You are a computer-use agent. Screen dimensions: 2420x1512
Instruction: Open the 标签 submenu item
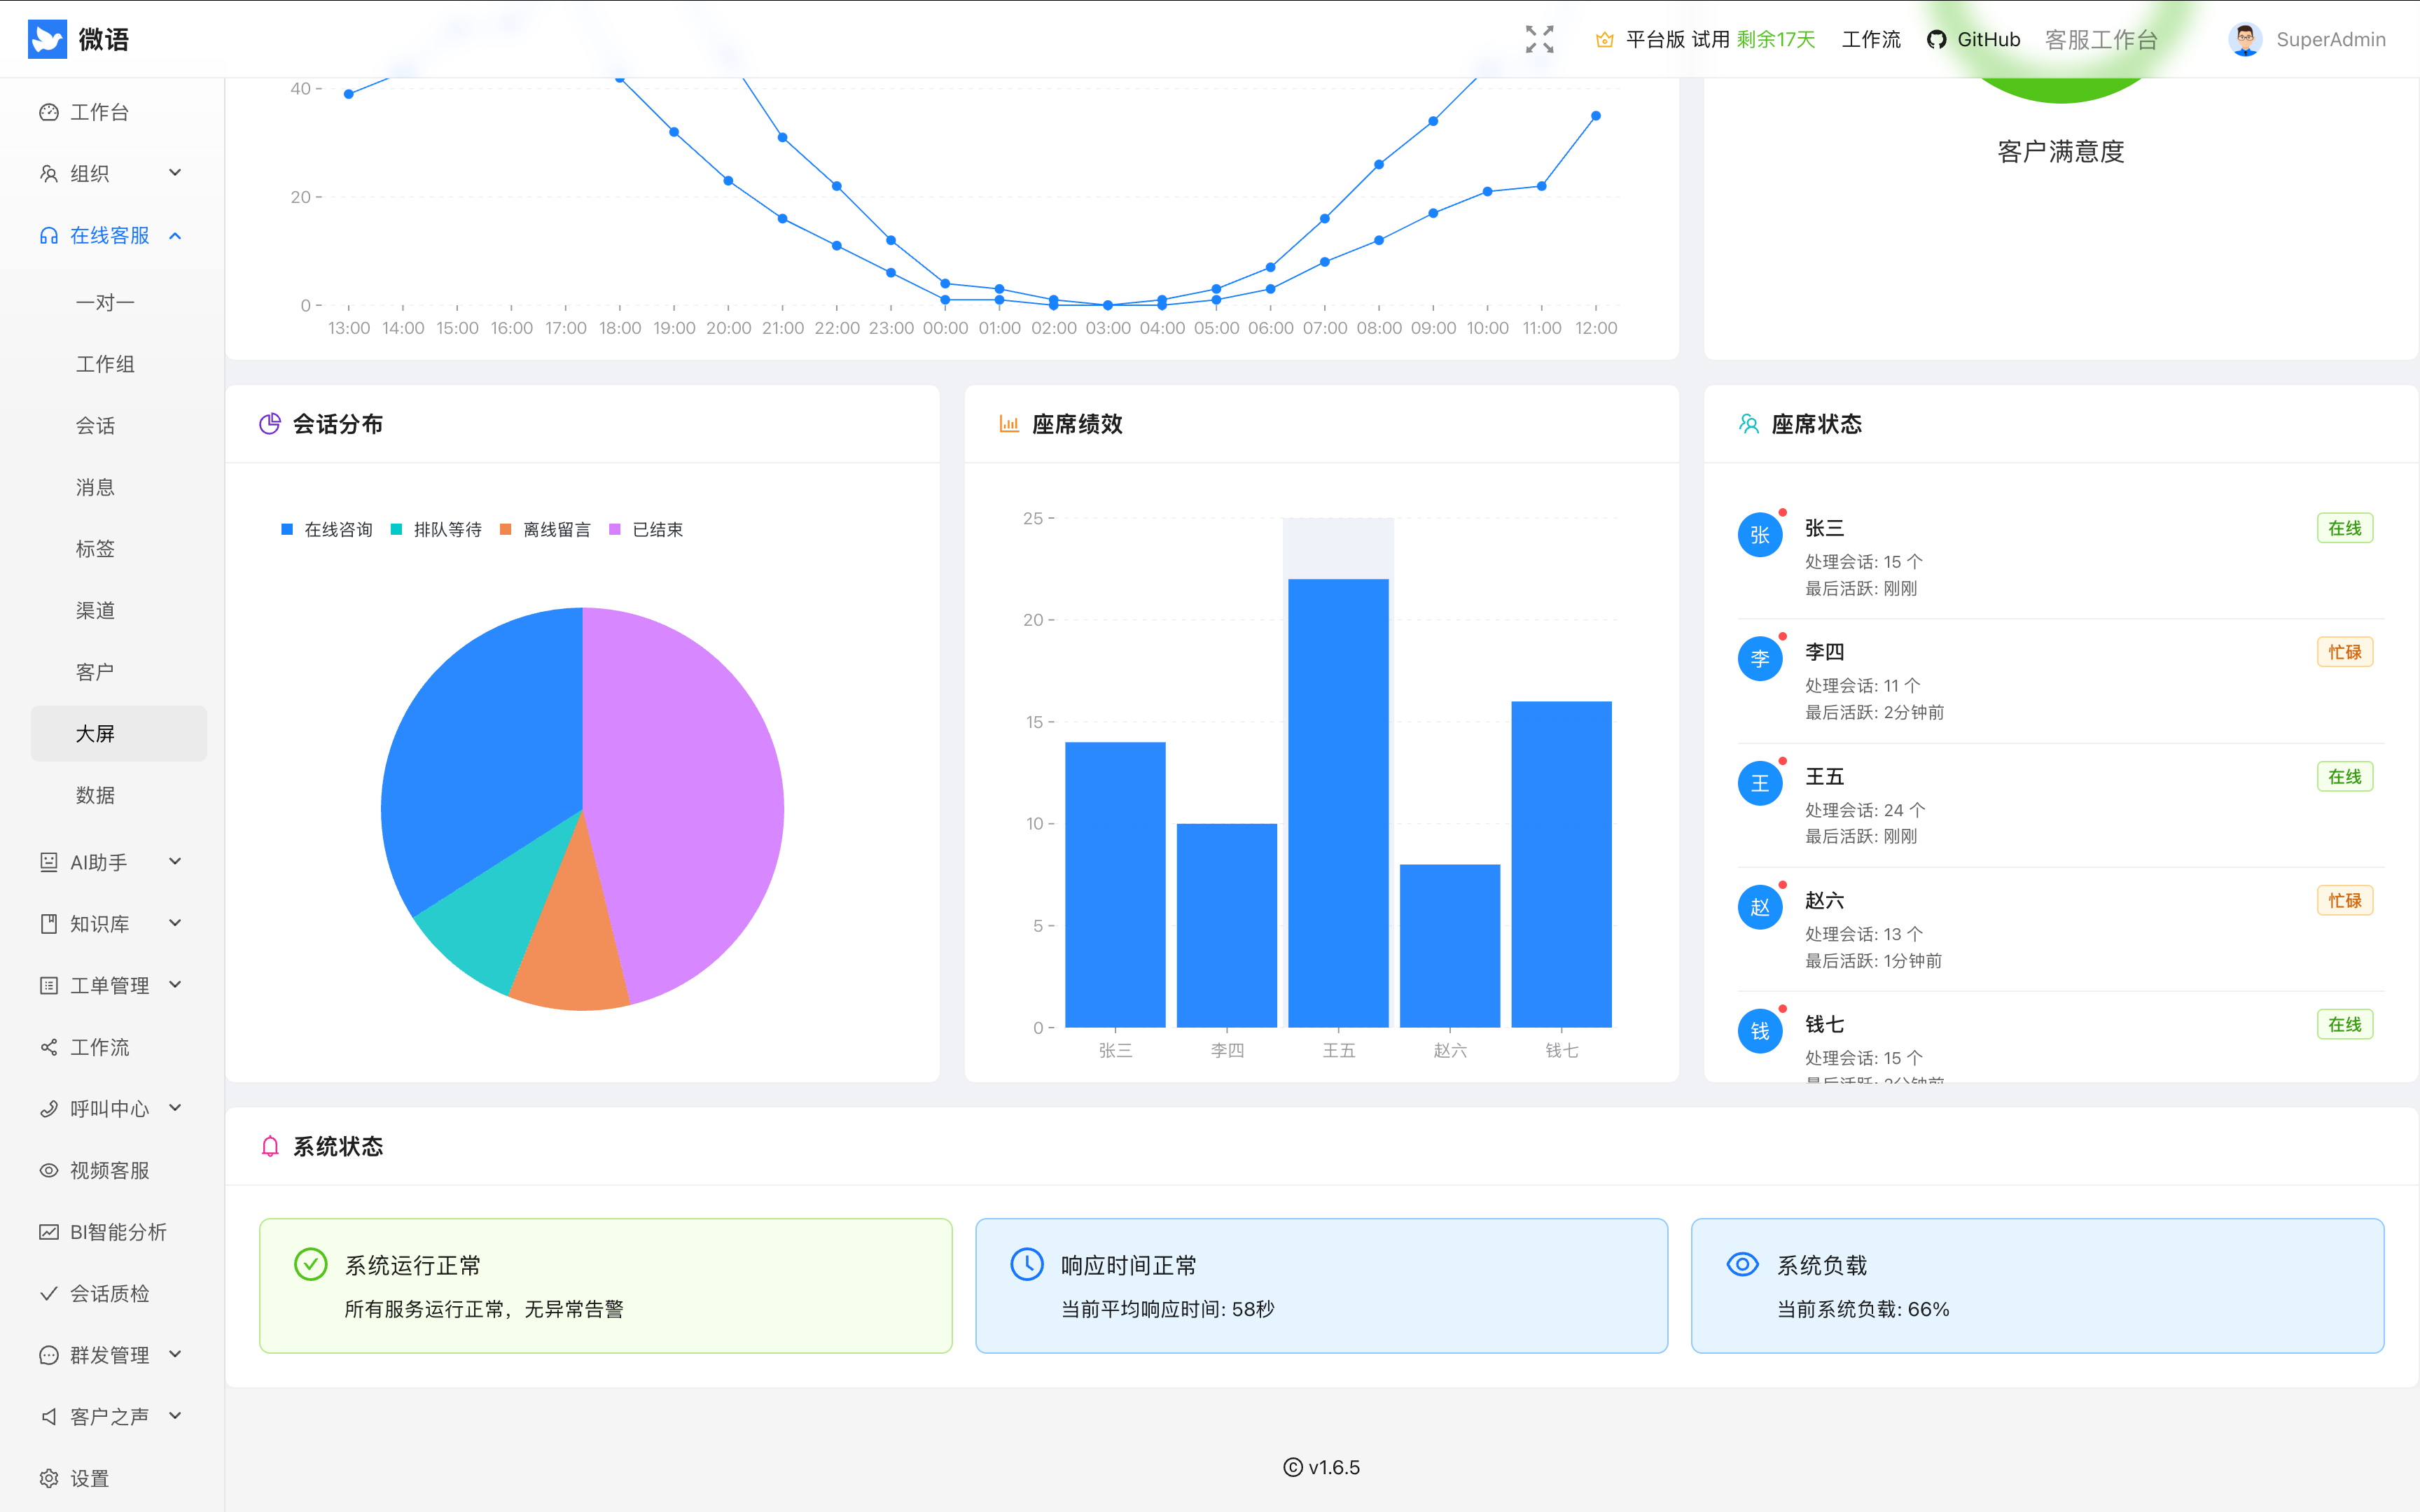click(x=118, y=549)
